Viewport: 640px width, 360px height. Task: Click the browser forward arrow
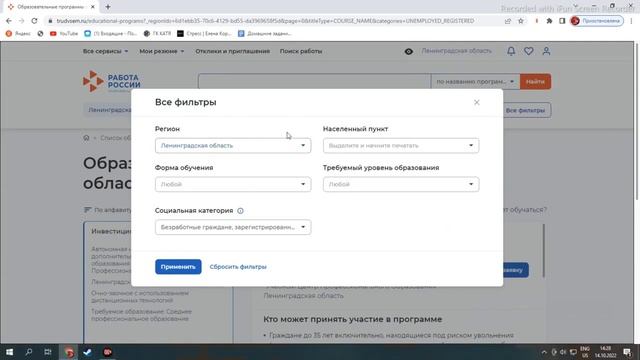pyautogui.click(x=21, y=21)
